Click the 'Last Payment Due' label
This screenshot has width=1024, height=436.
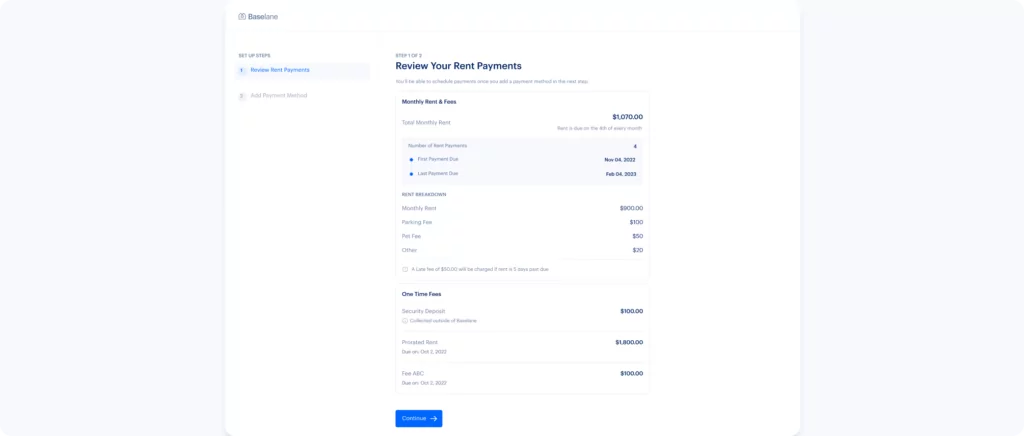[x=438, y=174]
